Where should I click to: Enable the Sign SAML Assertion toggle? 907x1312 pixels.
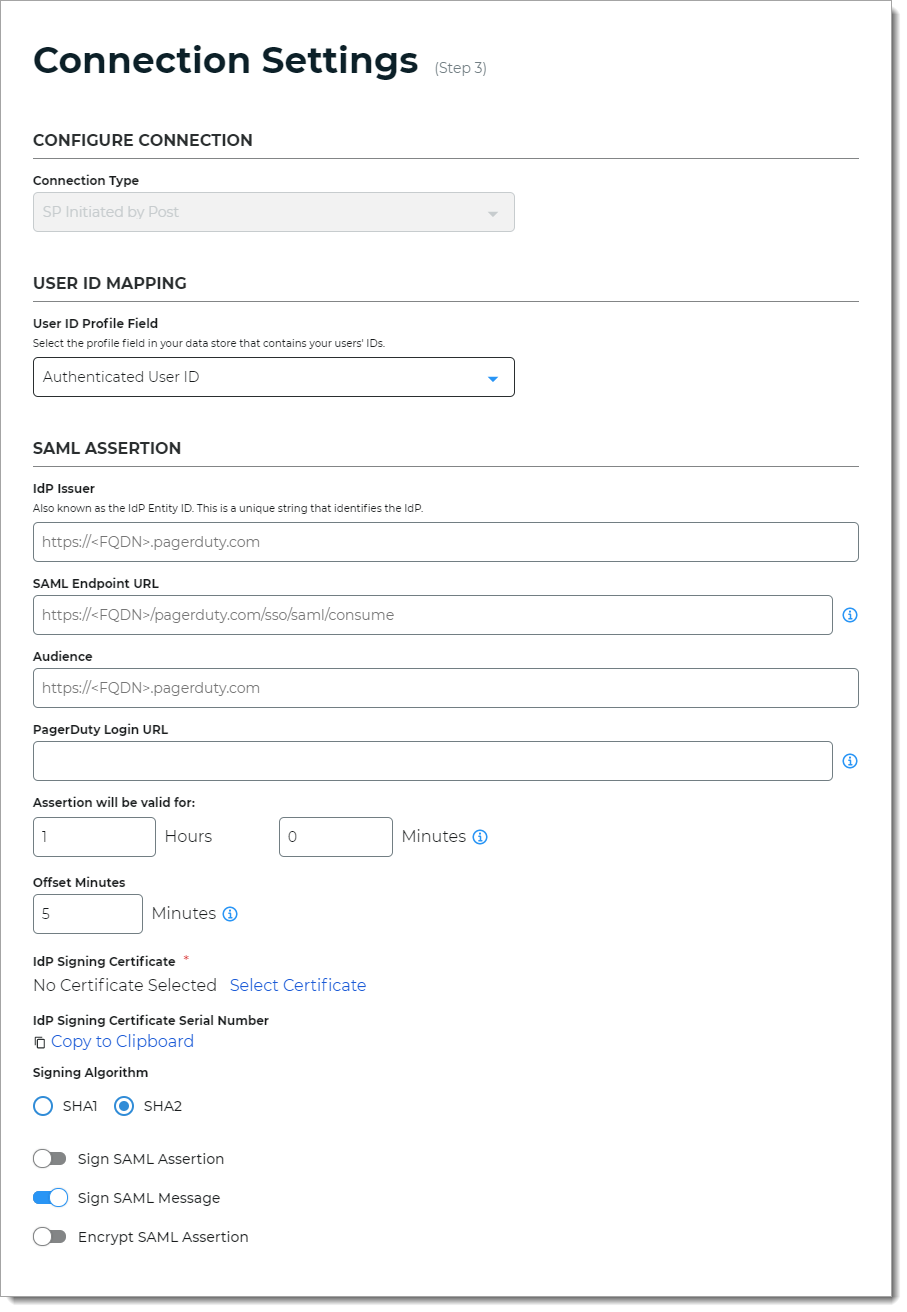click(x=50, y=1158)
